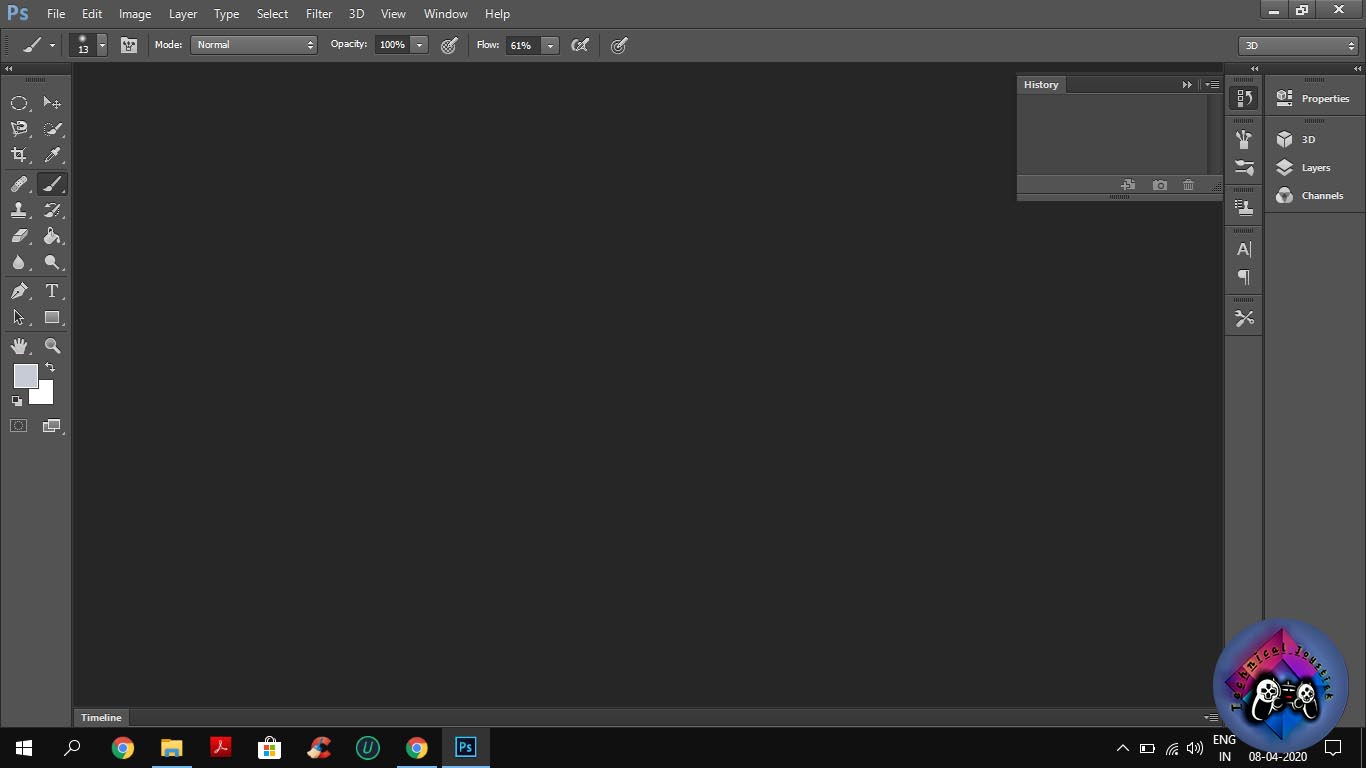The height and width of the screenshot is (768, 1366).
Task: Select the Horizontal Type tool
Action: coord(52,291)
